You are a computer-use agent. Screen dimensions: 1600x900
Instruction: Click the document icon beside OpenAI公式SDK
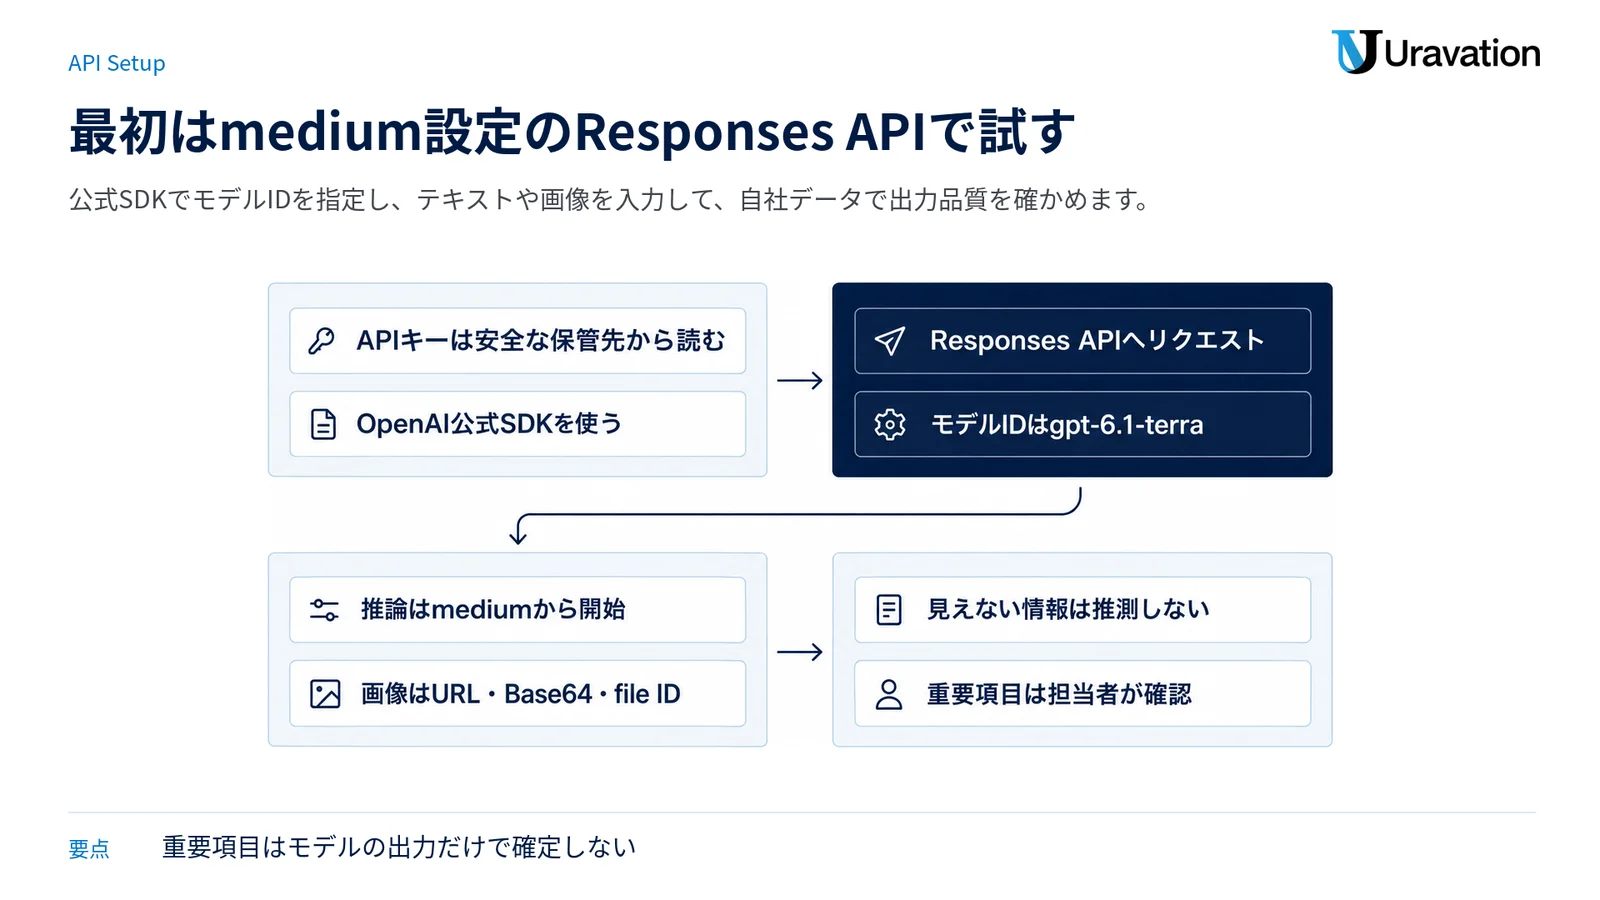(x=323, y=424)
